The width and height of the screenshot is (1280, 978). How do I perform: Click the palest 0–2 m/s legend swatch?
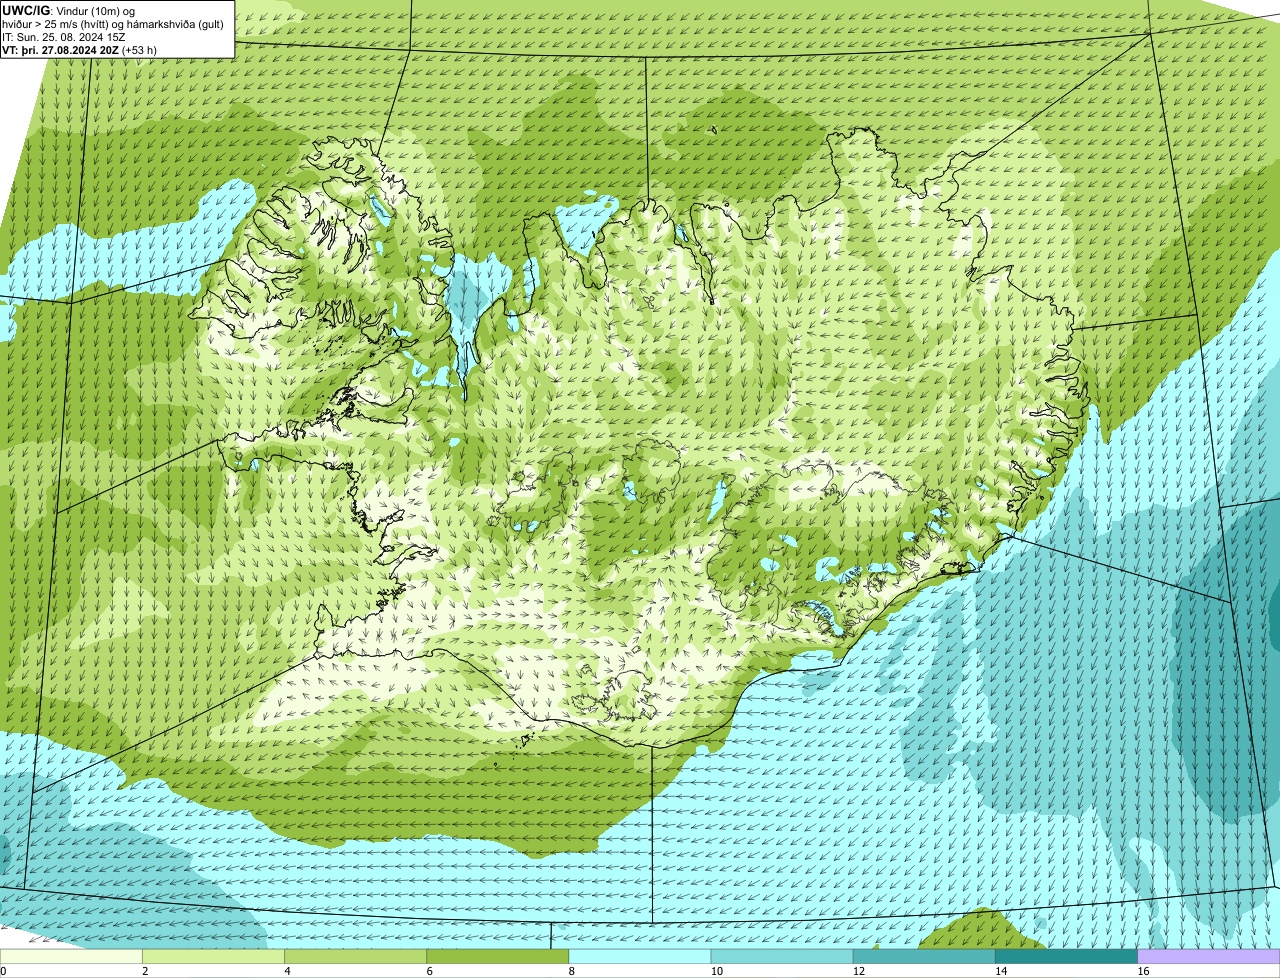click(x=71, y=956)
